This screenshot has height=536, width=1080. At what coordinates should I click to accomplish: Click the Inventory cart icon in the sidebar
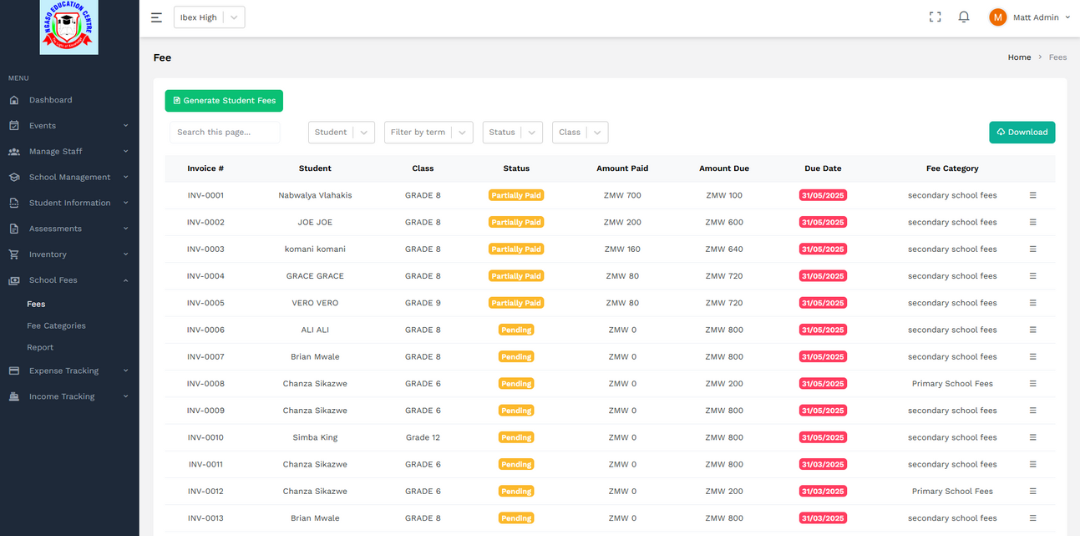[x=14, y=255]
